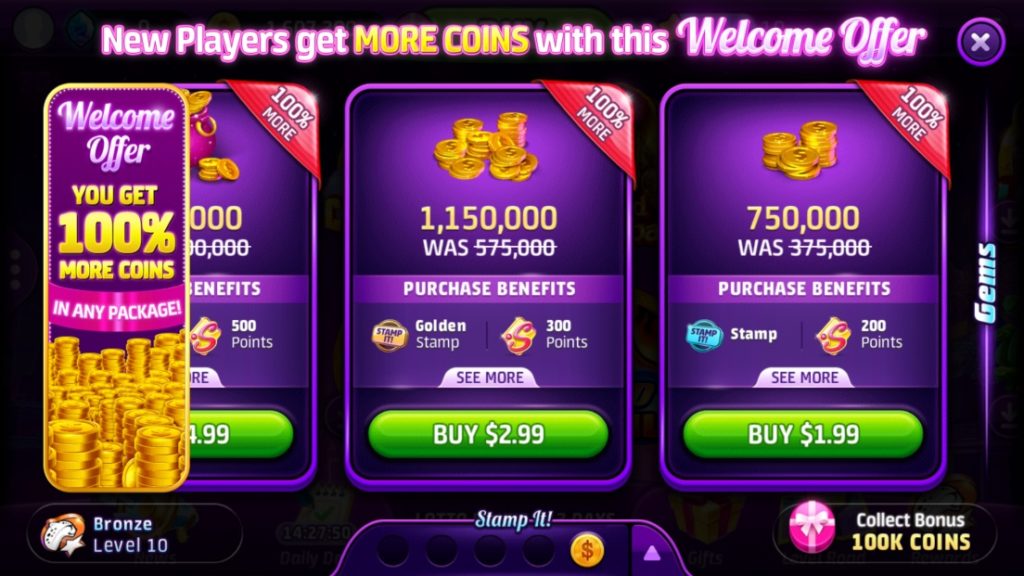
Task: Click the gold dollar coin in Stamp It bar
Action: [x=586, y=550]
